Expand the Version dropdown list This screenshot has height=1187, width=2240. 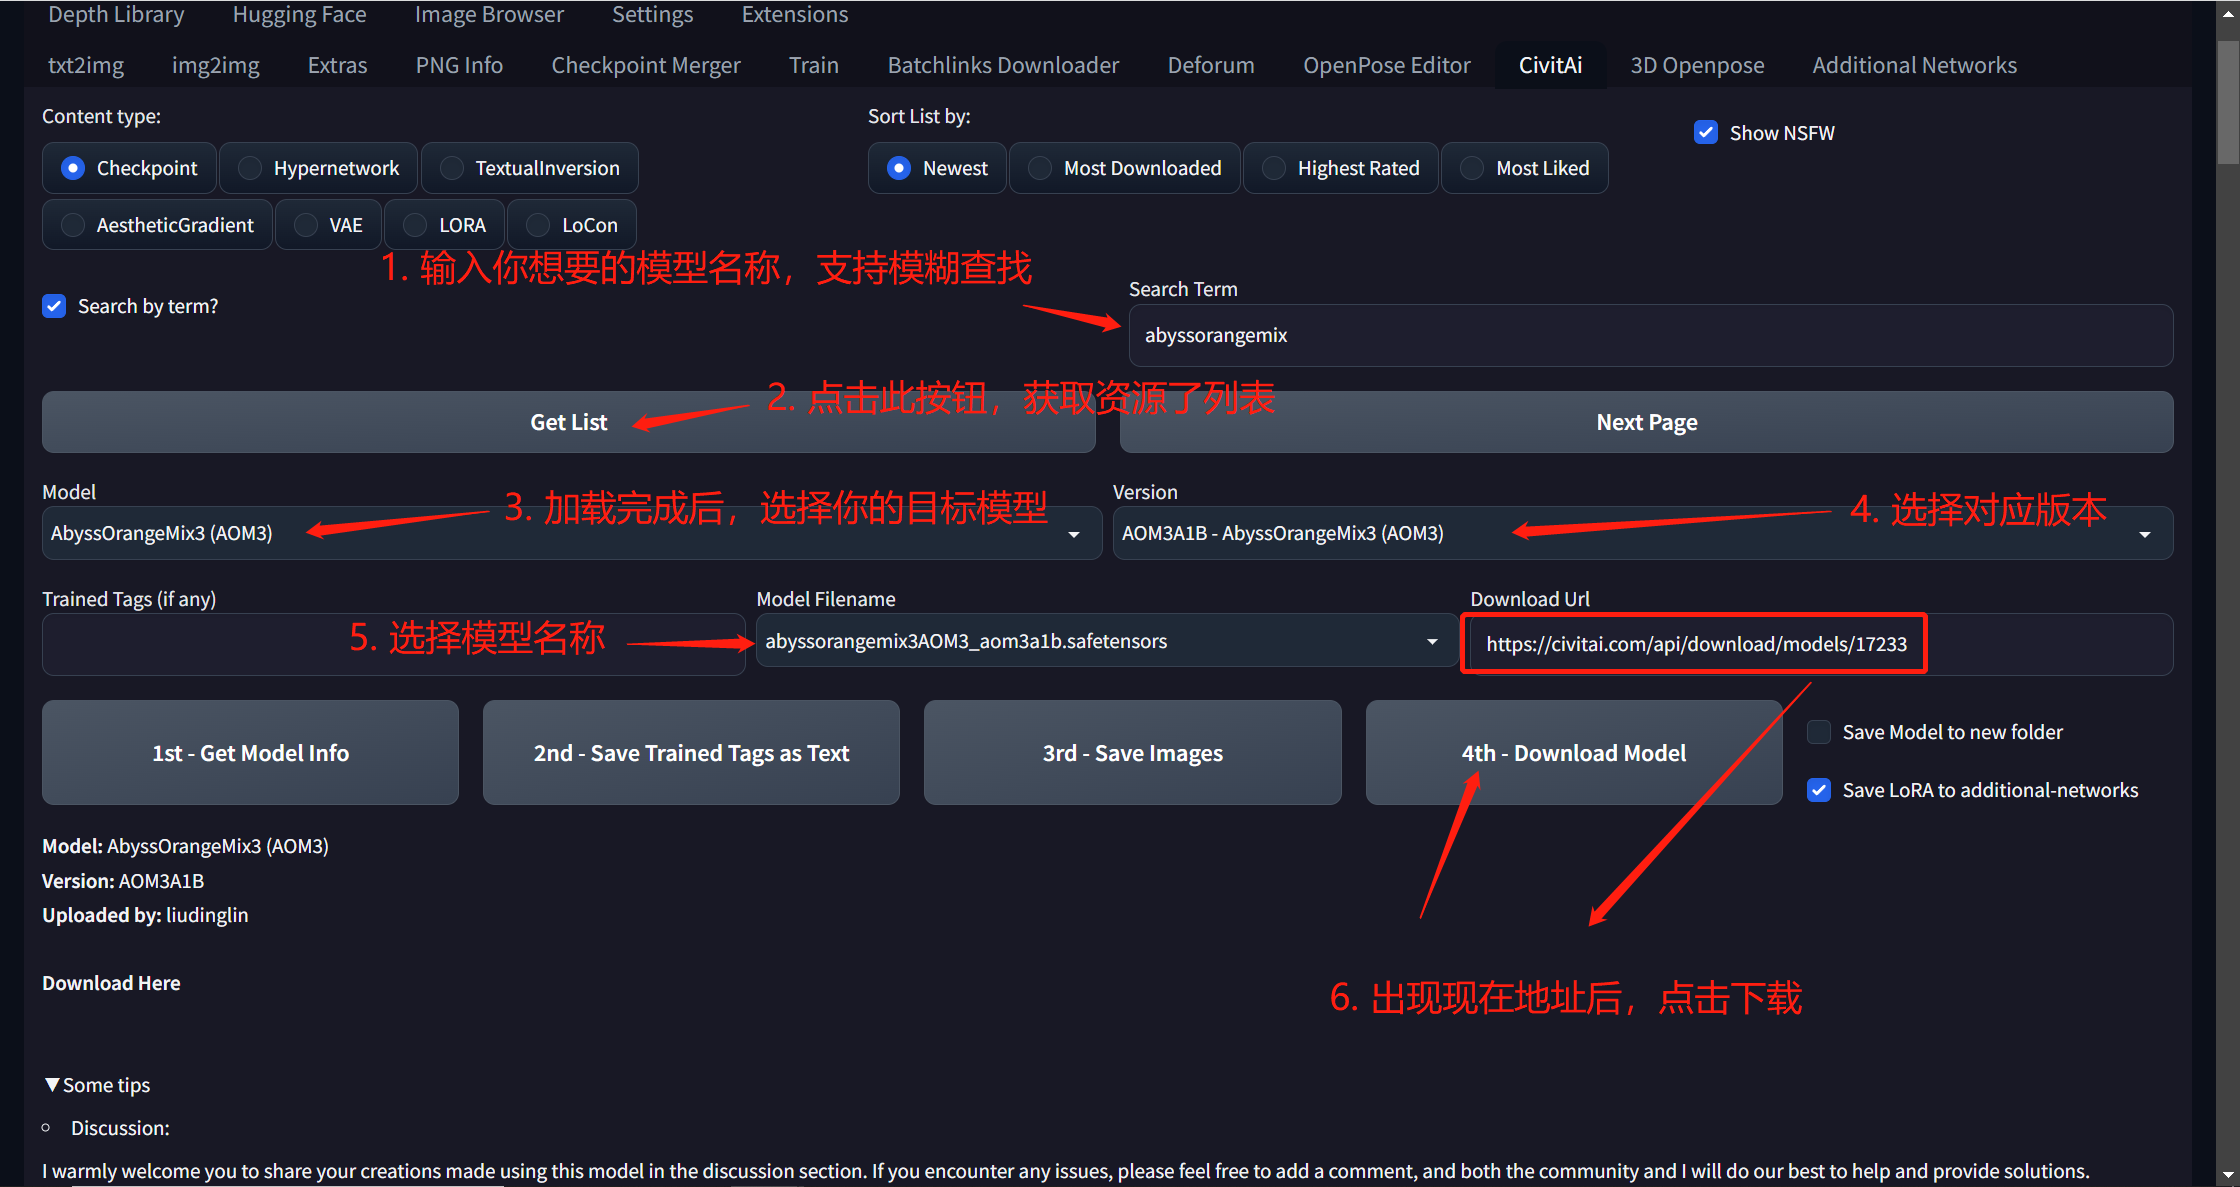tap(2145, 534)
